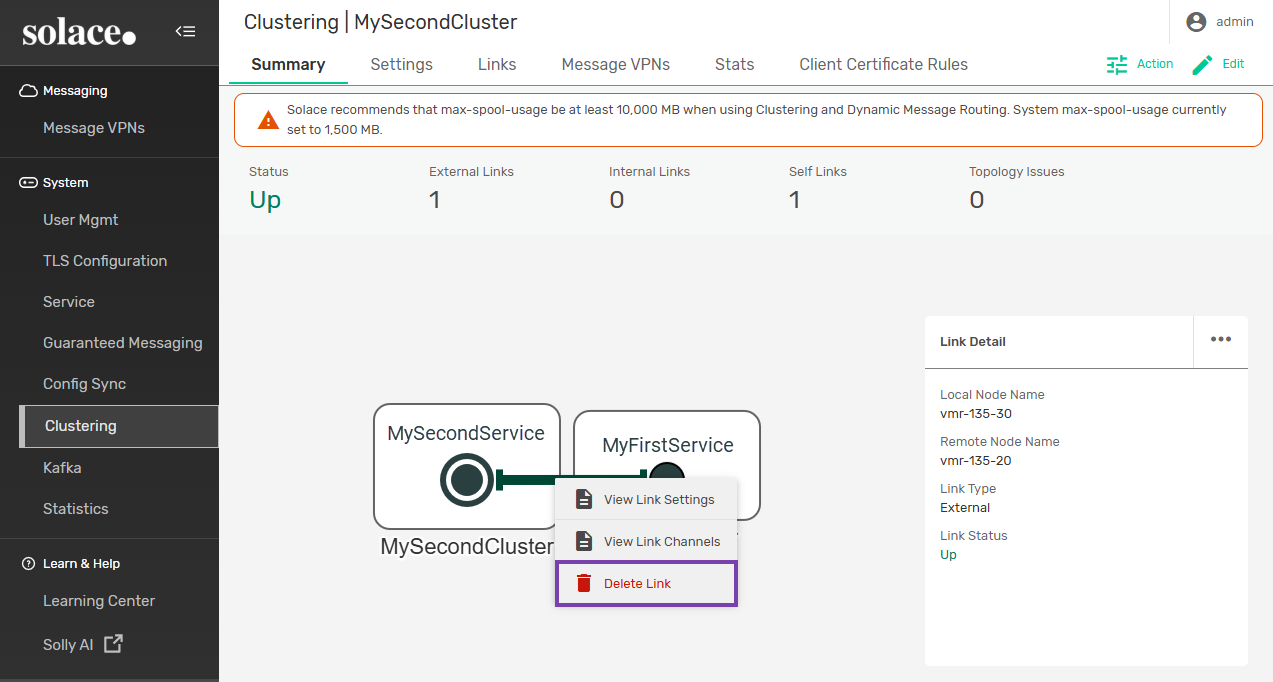
Task: Open the Action menu icon
Action: (x=1117, y=64)
